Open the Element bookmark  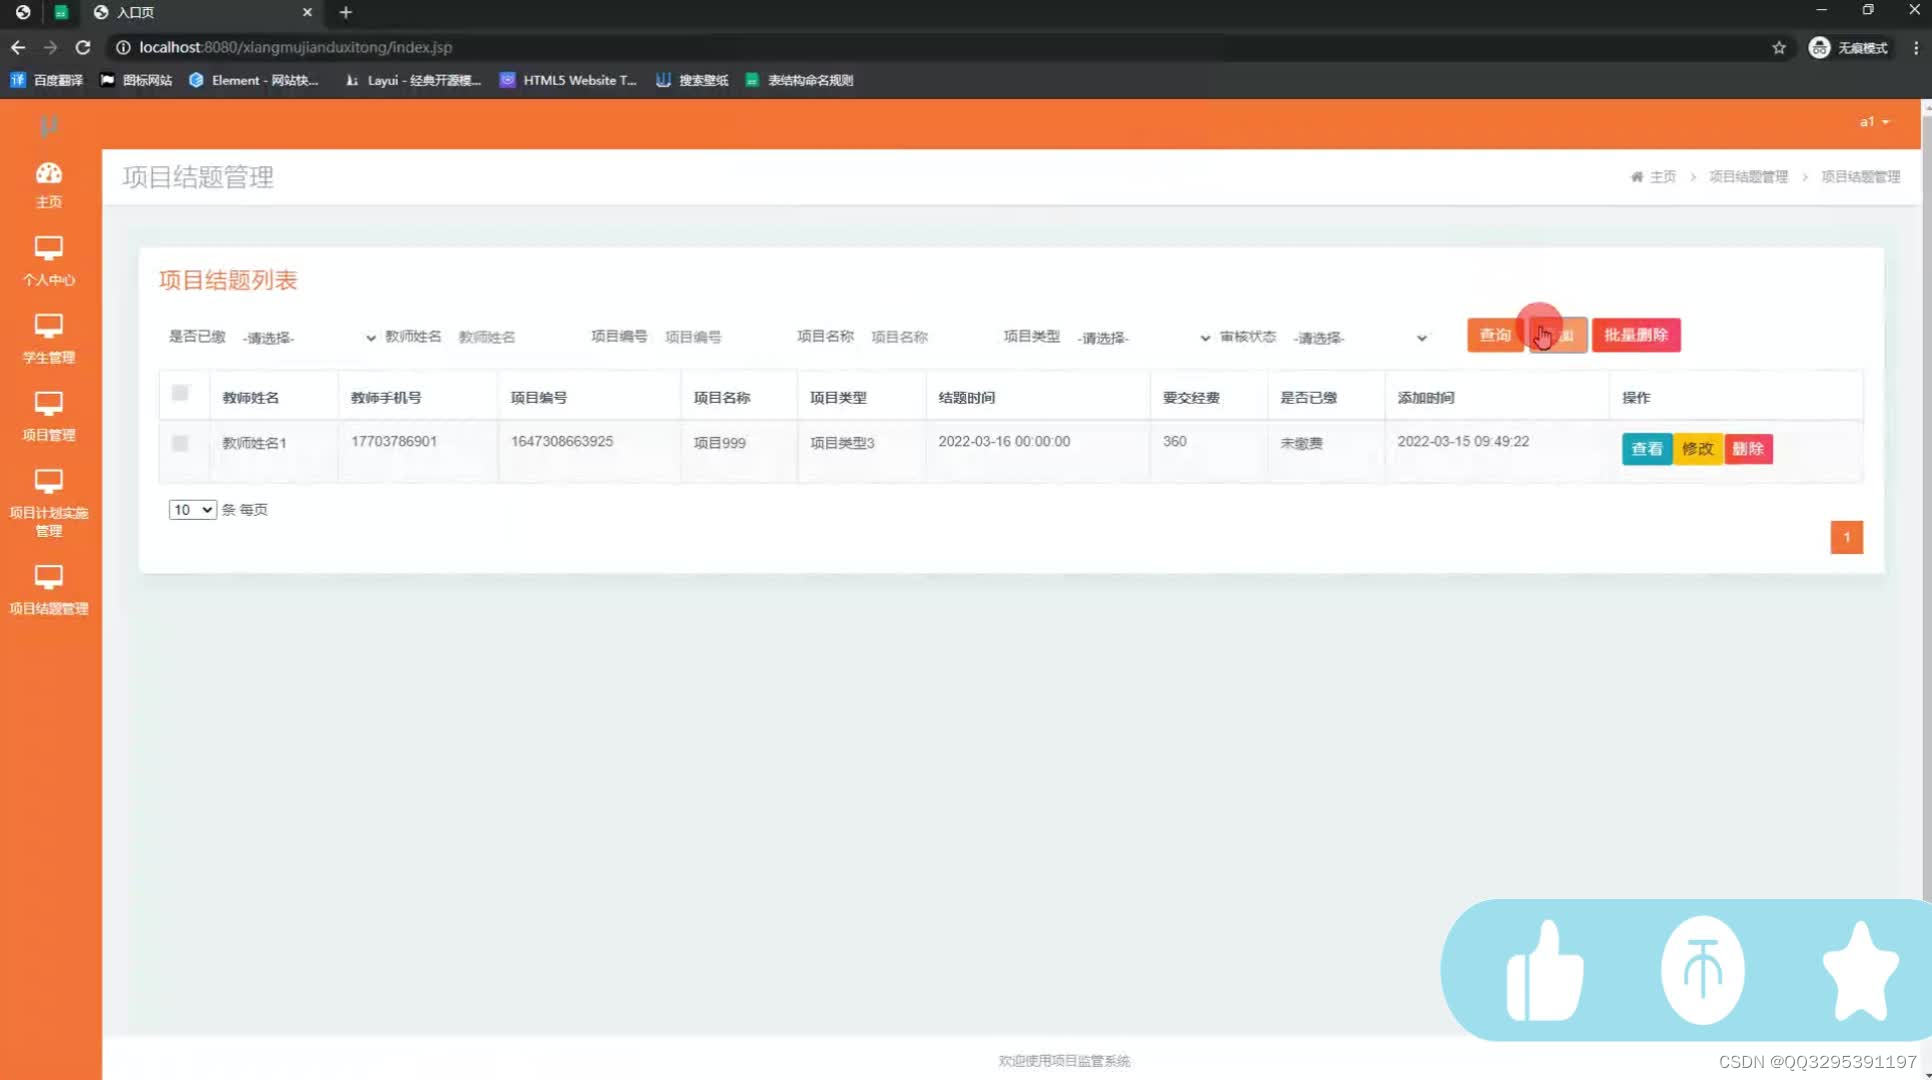(254, 80)
